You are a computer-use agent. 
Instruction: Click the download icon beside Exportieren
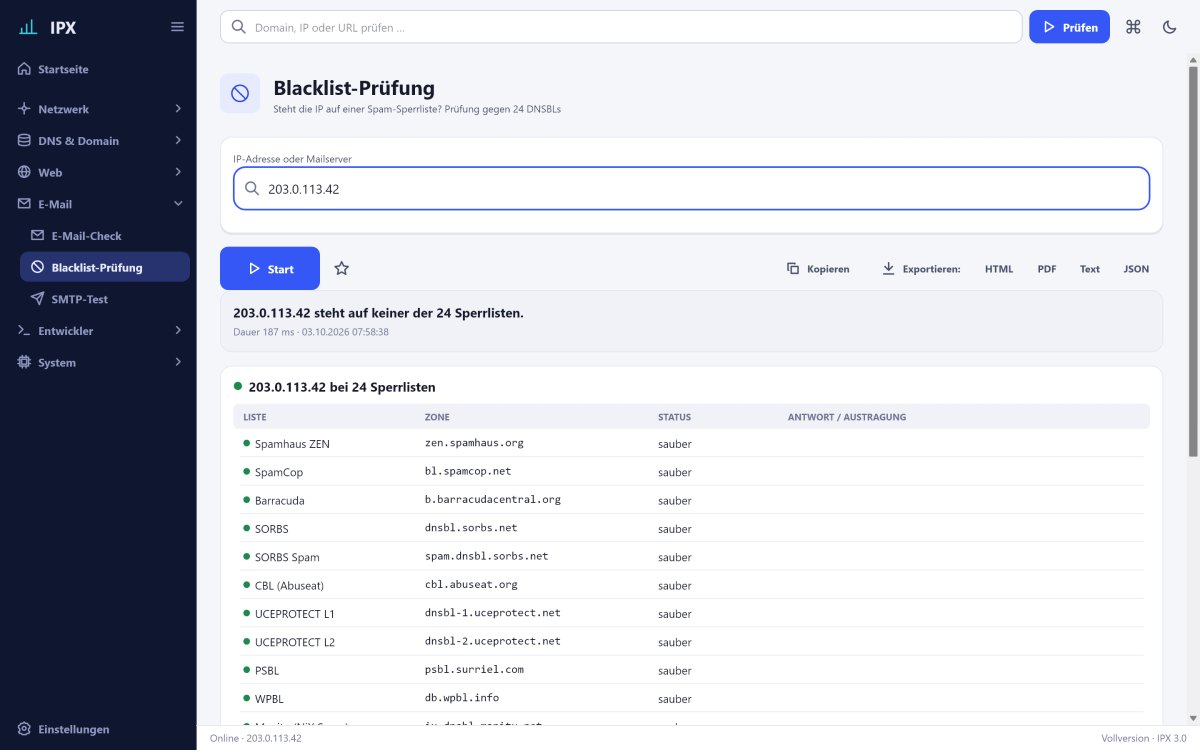coord(888,268)
